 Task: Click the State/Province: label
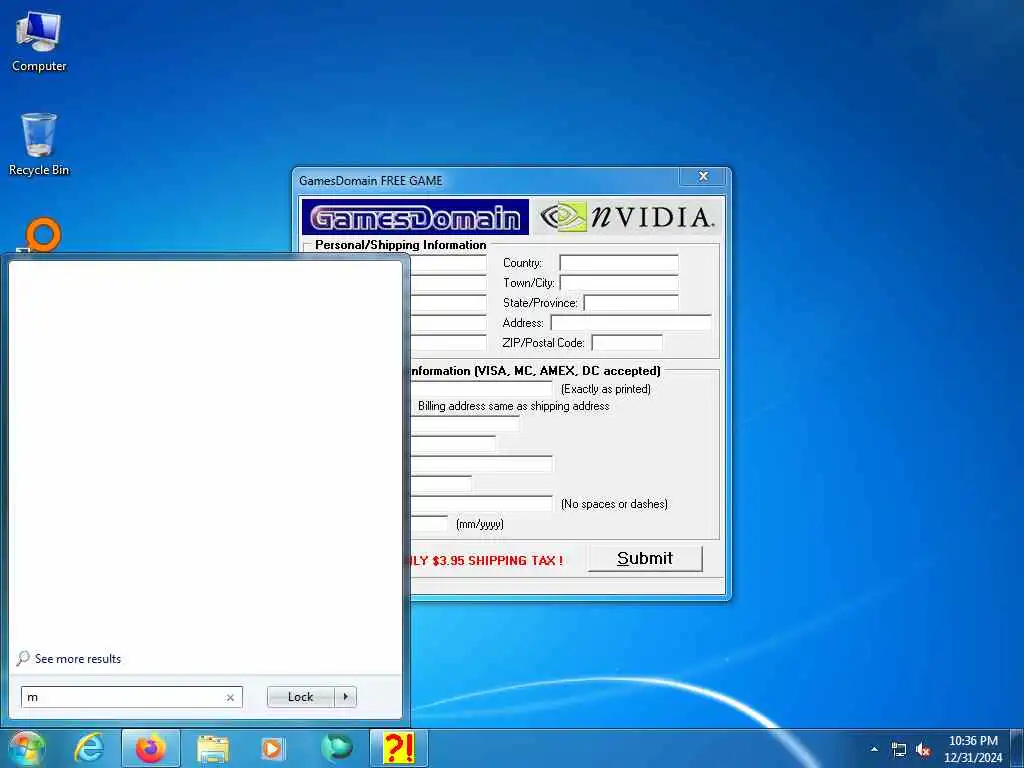coord(540,303)
